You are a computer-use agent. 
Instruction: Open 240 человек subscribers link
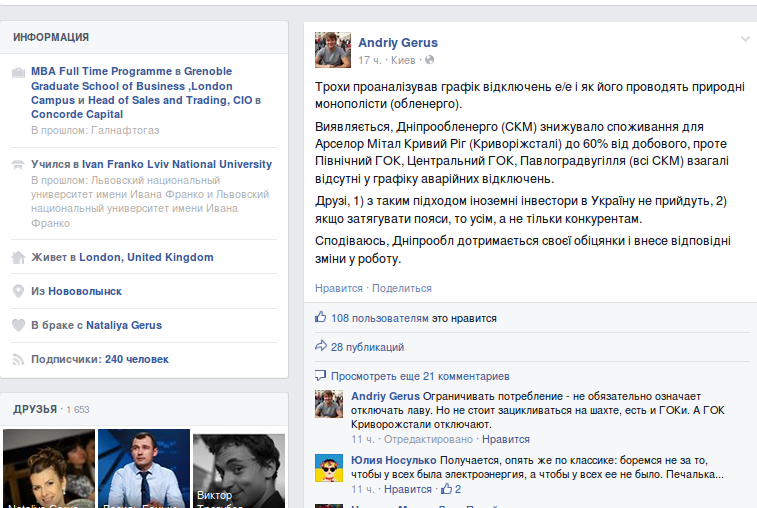tap(137, 359)
